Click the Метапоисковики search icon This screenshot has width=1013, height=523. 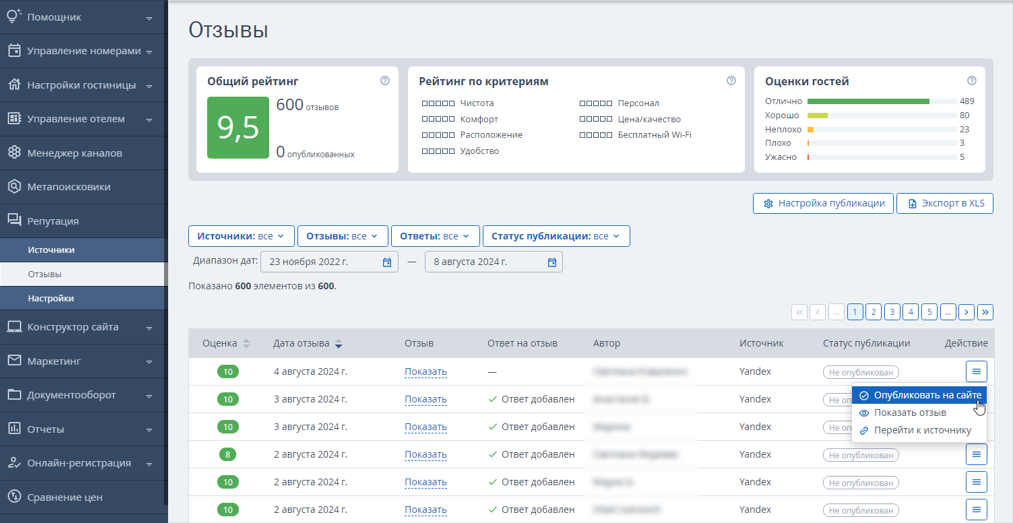pos(14,187)
